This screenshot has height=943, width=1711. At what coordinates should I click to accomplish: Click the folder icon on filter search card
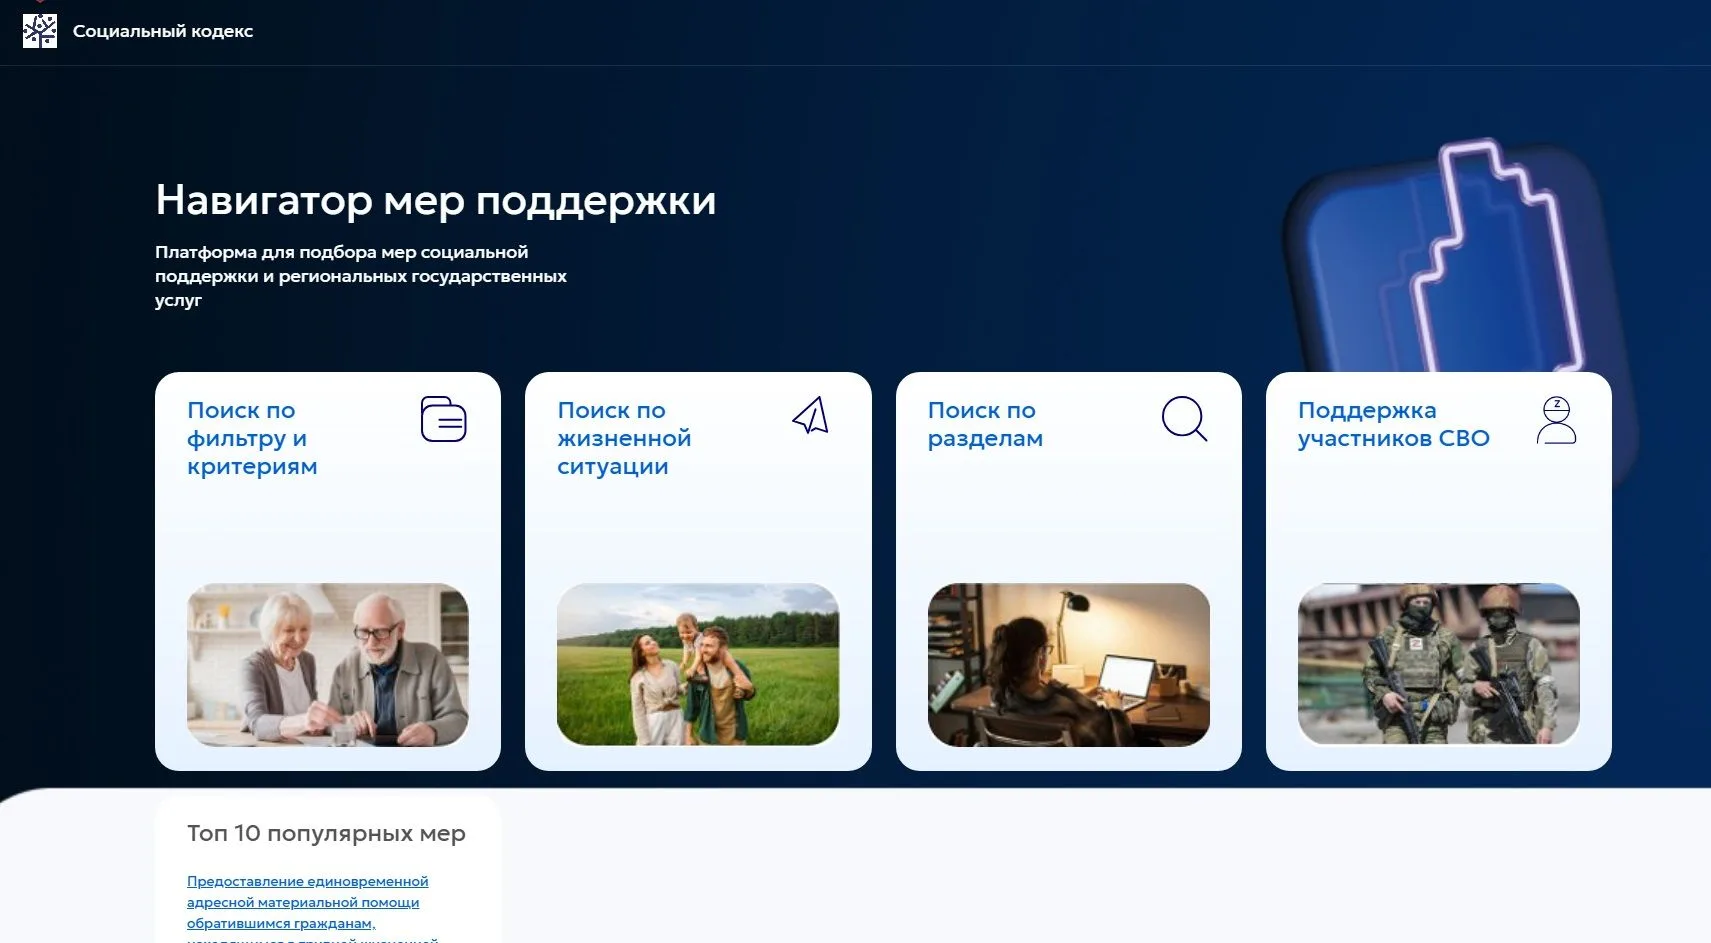[443, 419]
